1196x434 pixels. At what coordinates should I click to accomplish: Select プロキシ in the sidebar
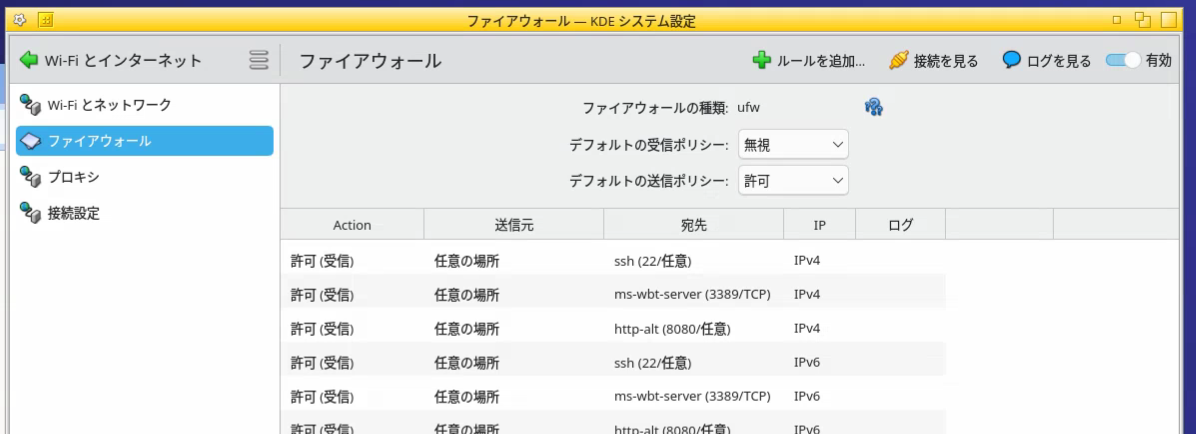(74, 177)
